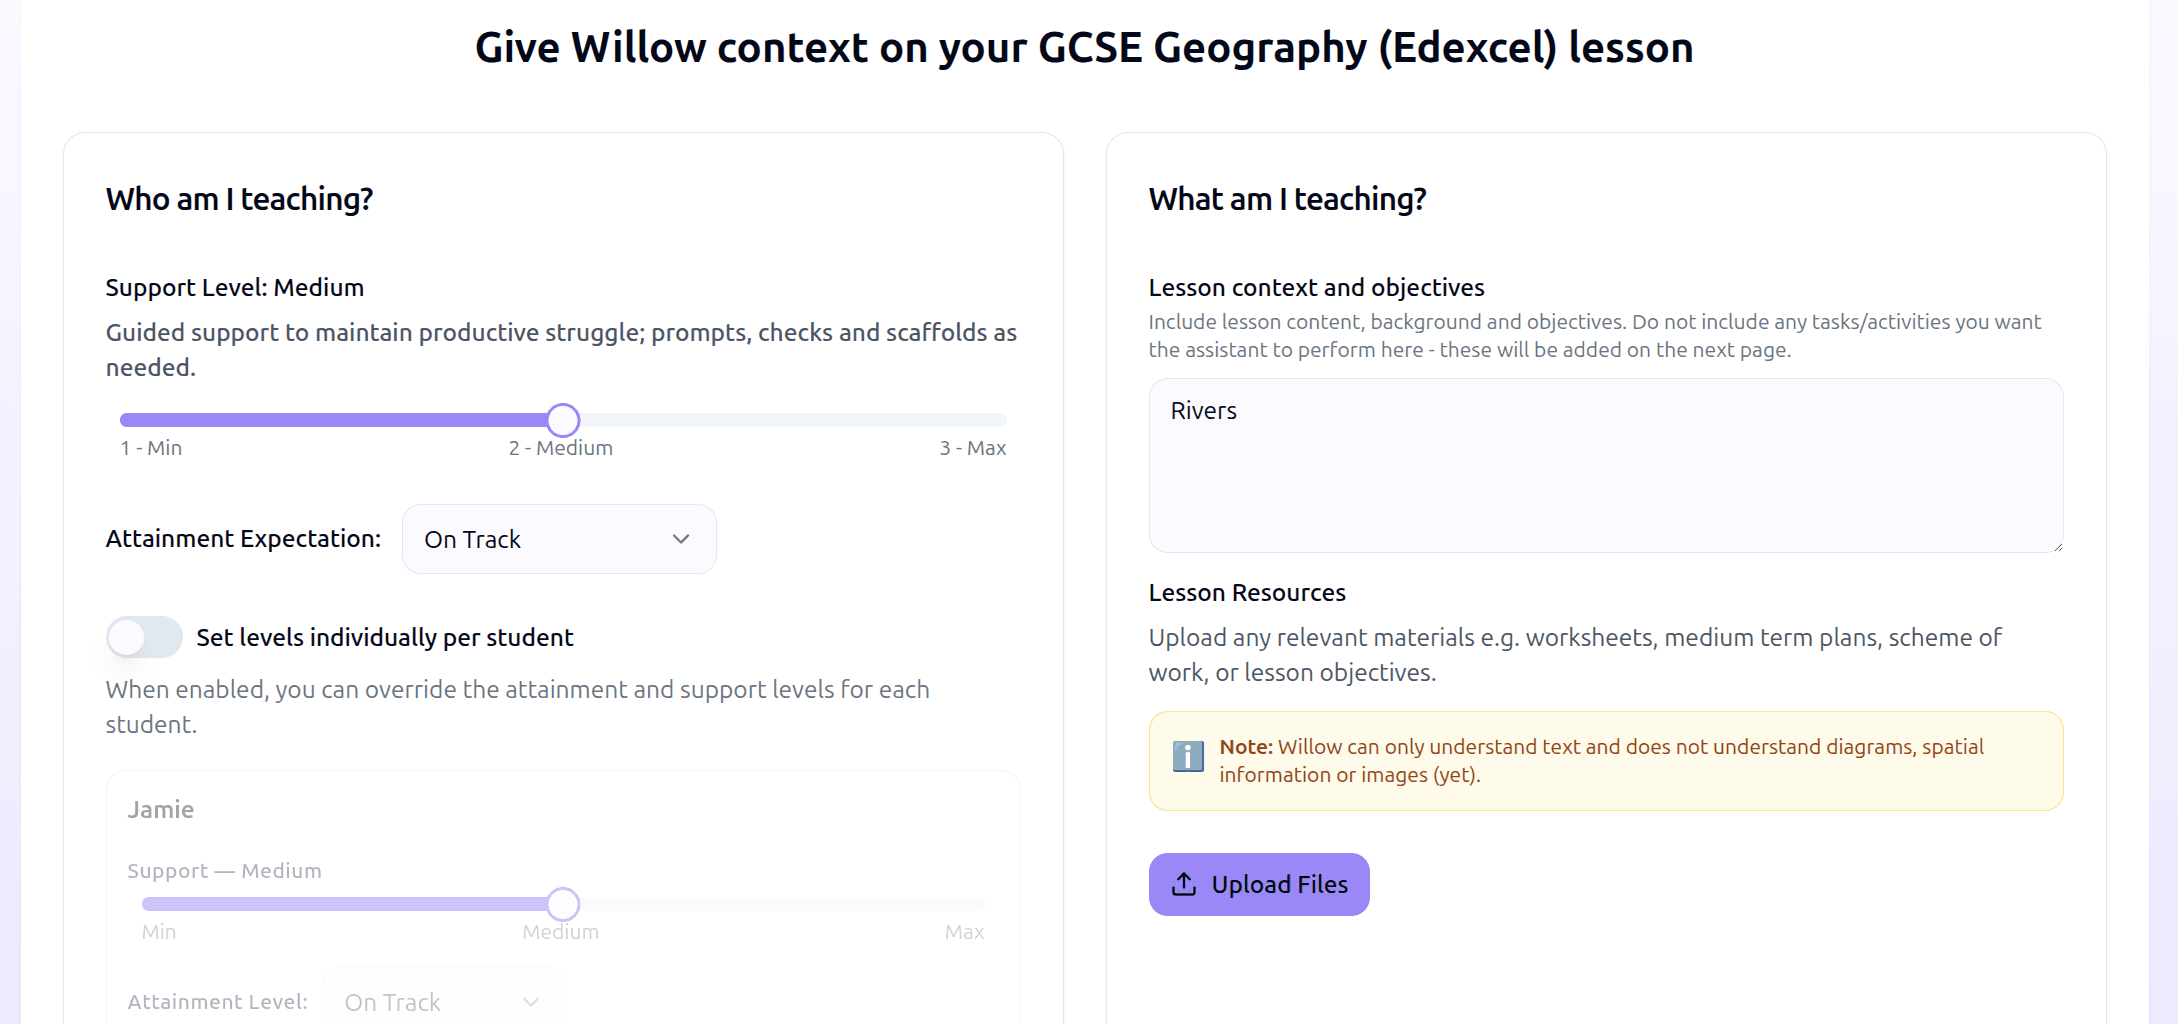Open Jamie's Attainment Level dropdown

tap(444, 1002)
